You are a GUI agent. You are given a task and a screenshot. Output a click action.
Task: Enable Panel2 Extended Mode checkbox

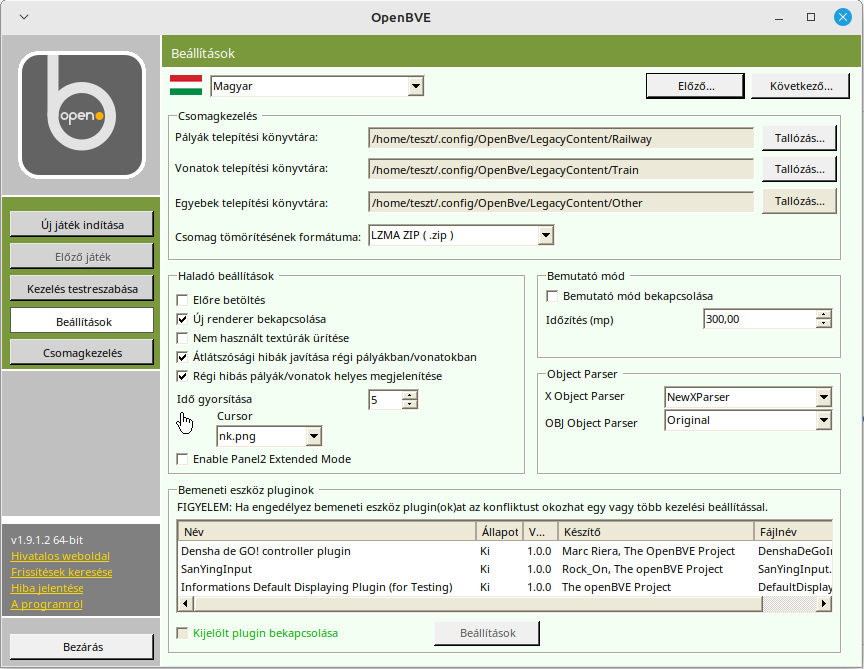click(x=182, y=459)
